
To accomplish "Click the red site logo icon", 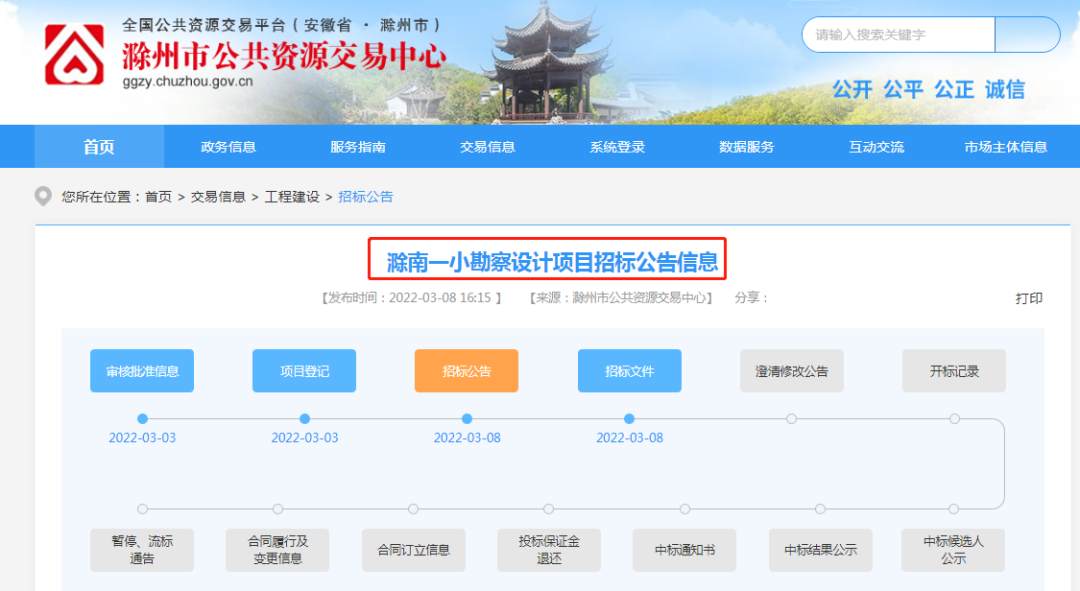I will (74, 55).
